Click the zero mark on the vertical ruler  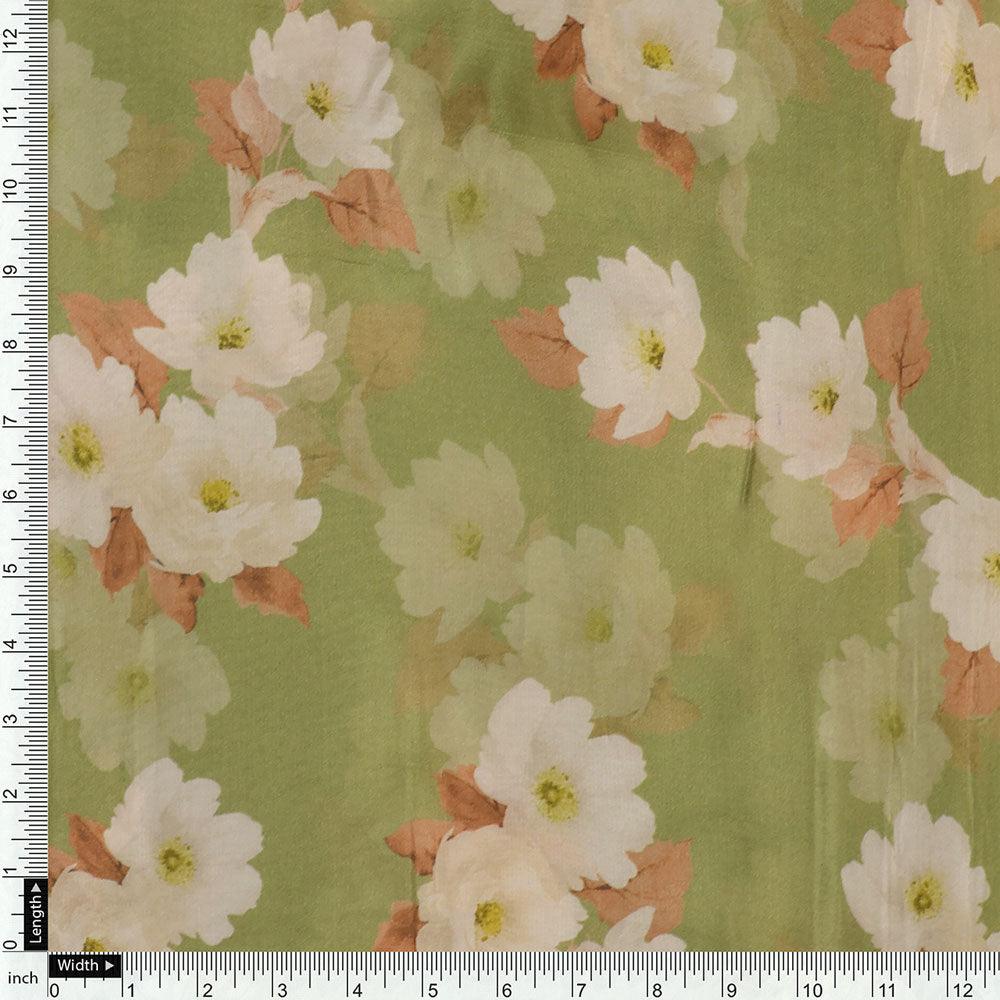pos(11,943)
